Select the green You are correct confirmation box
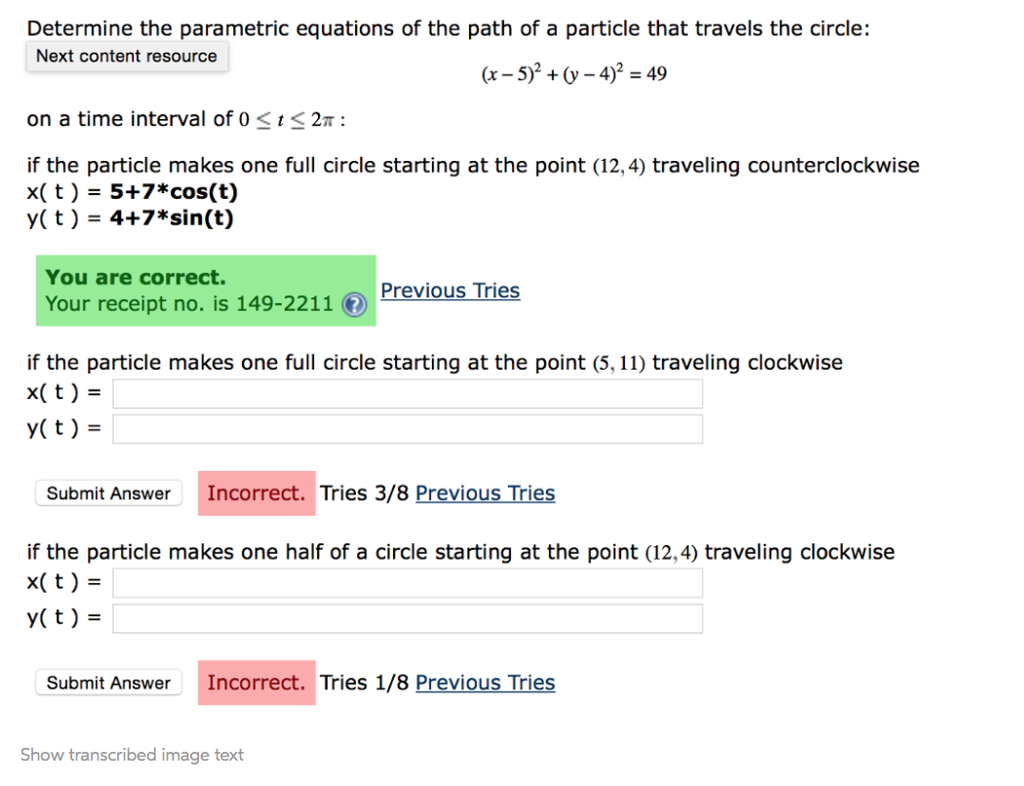 [205, 290]
